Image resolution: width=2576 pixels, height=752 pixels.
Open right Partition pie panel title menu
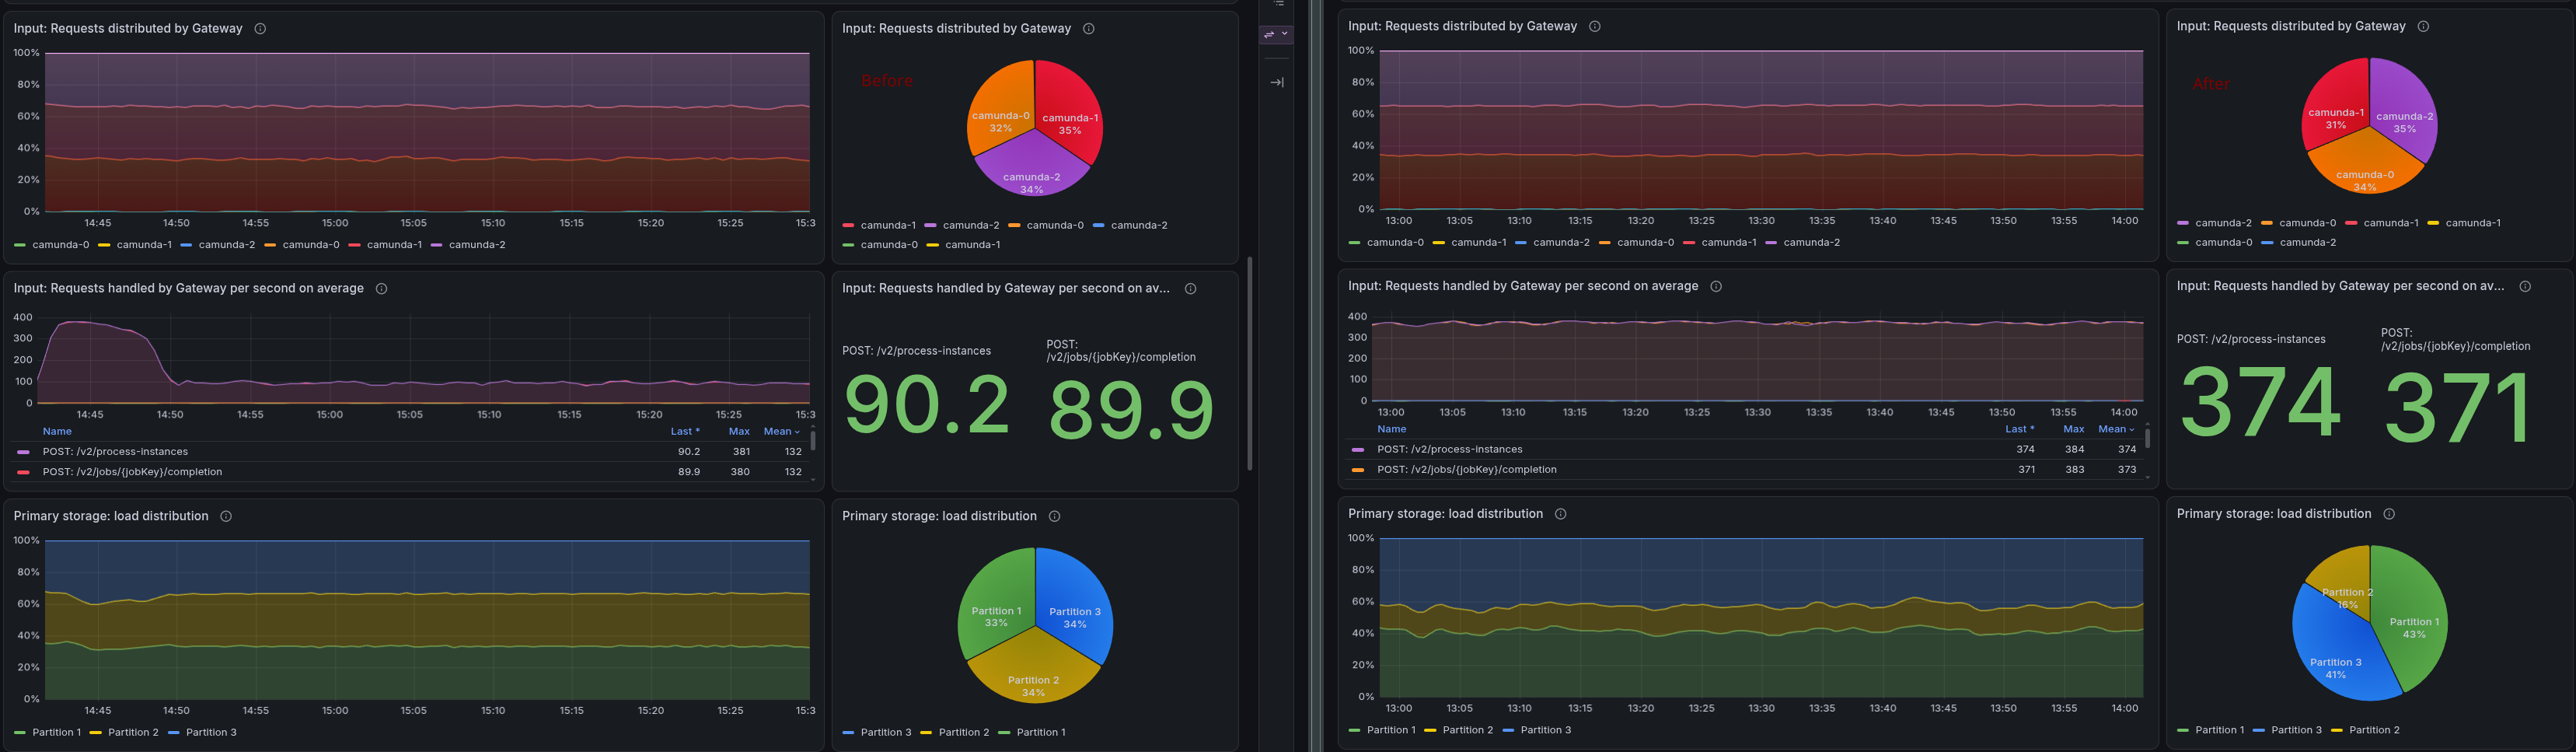pyautogui.click(x=2274, y=514)
